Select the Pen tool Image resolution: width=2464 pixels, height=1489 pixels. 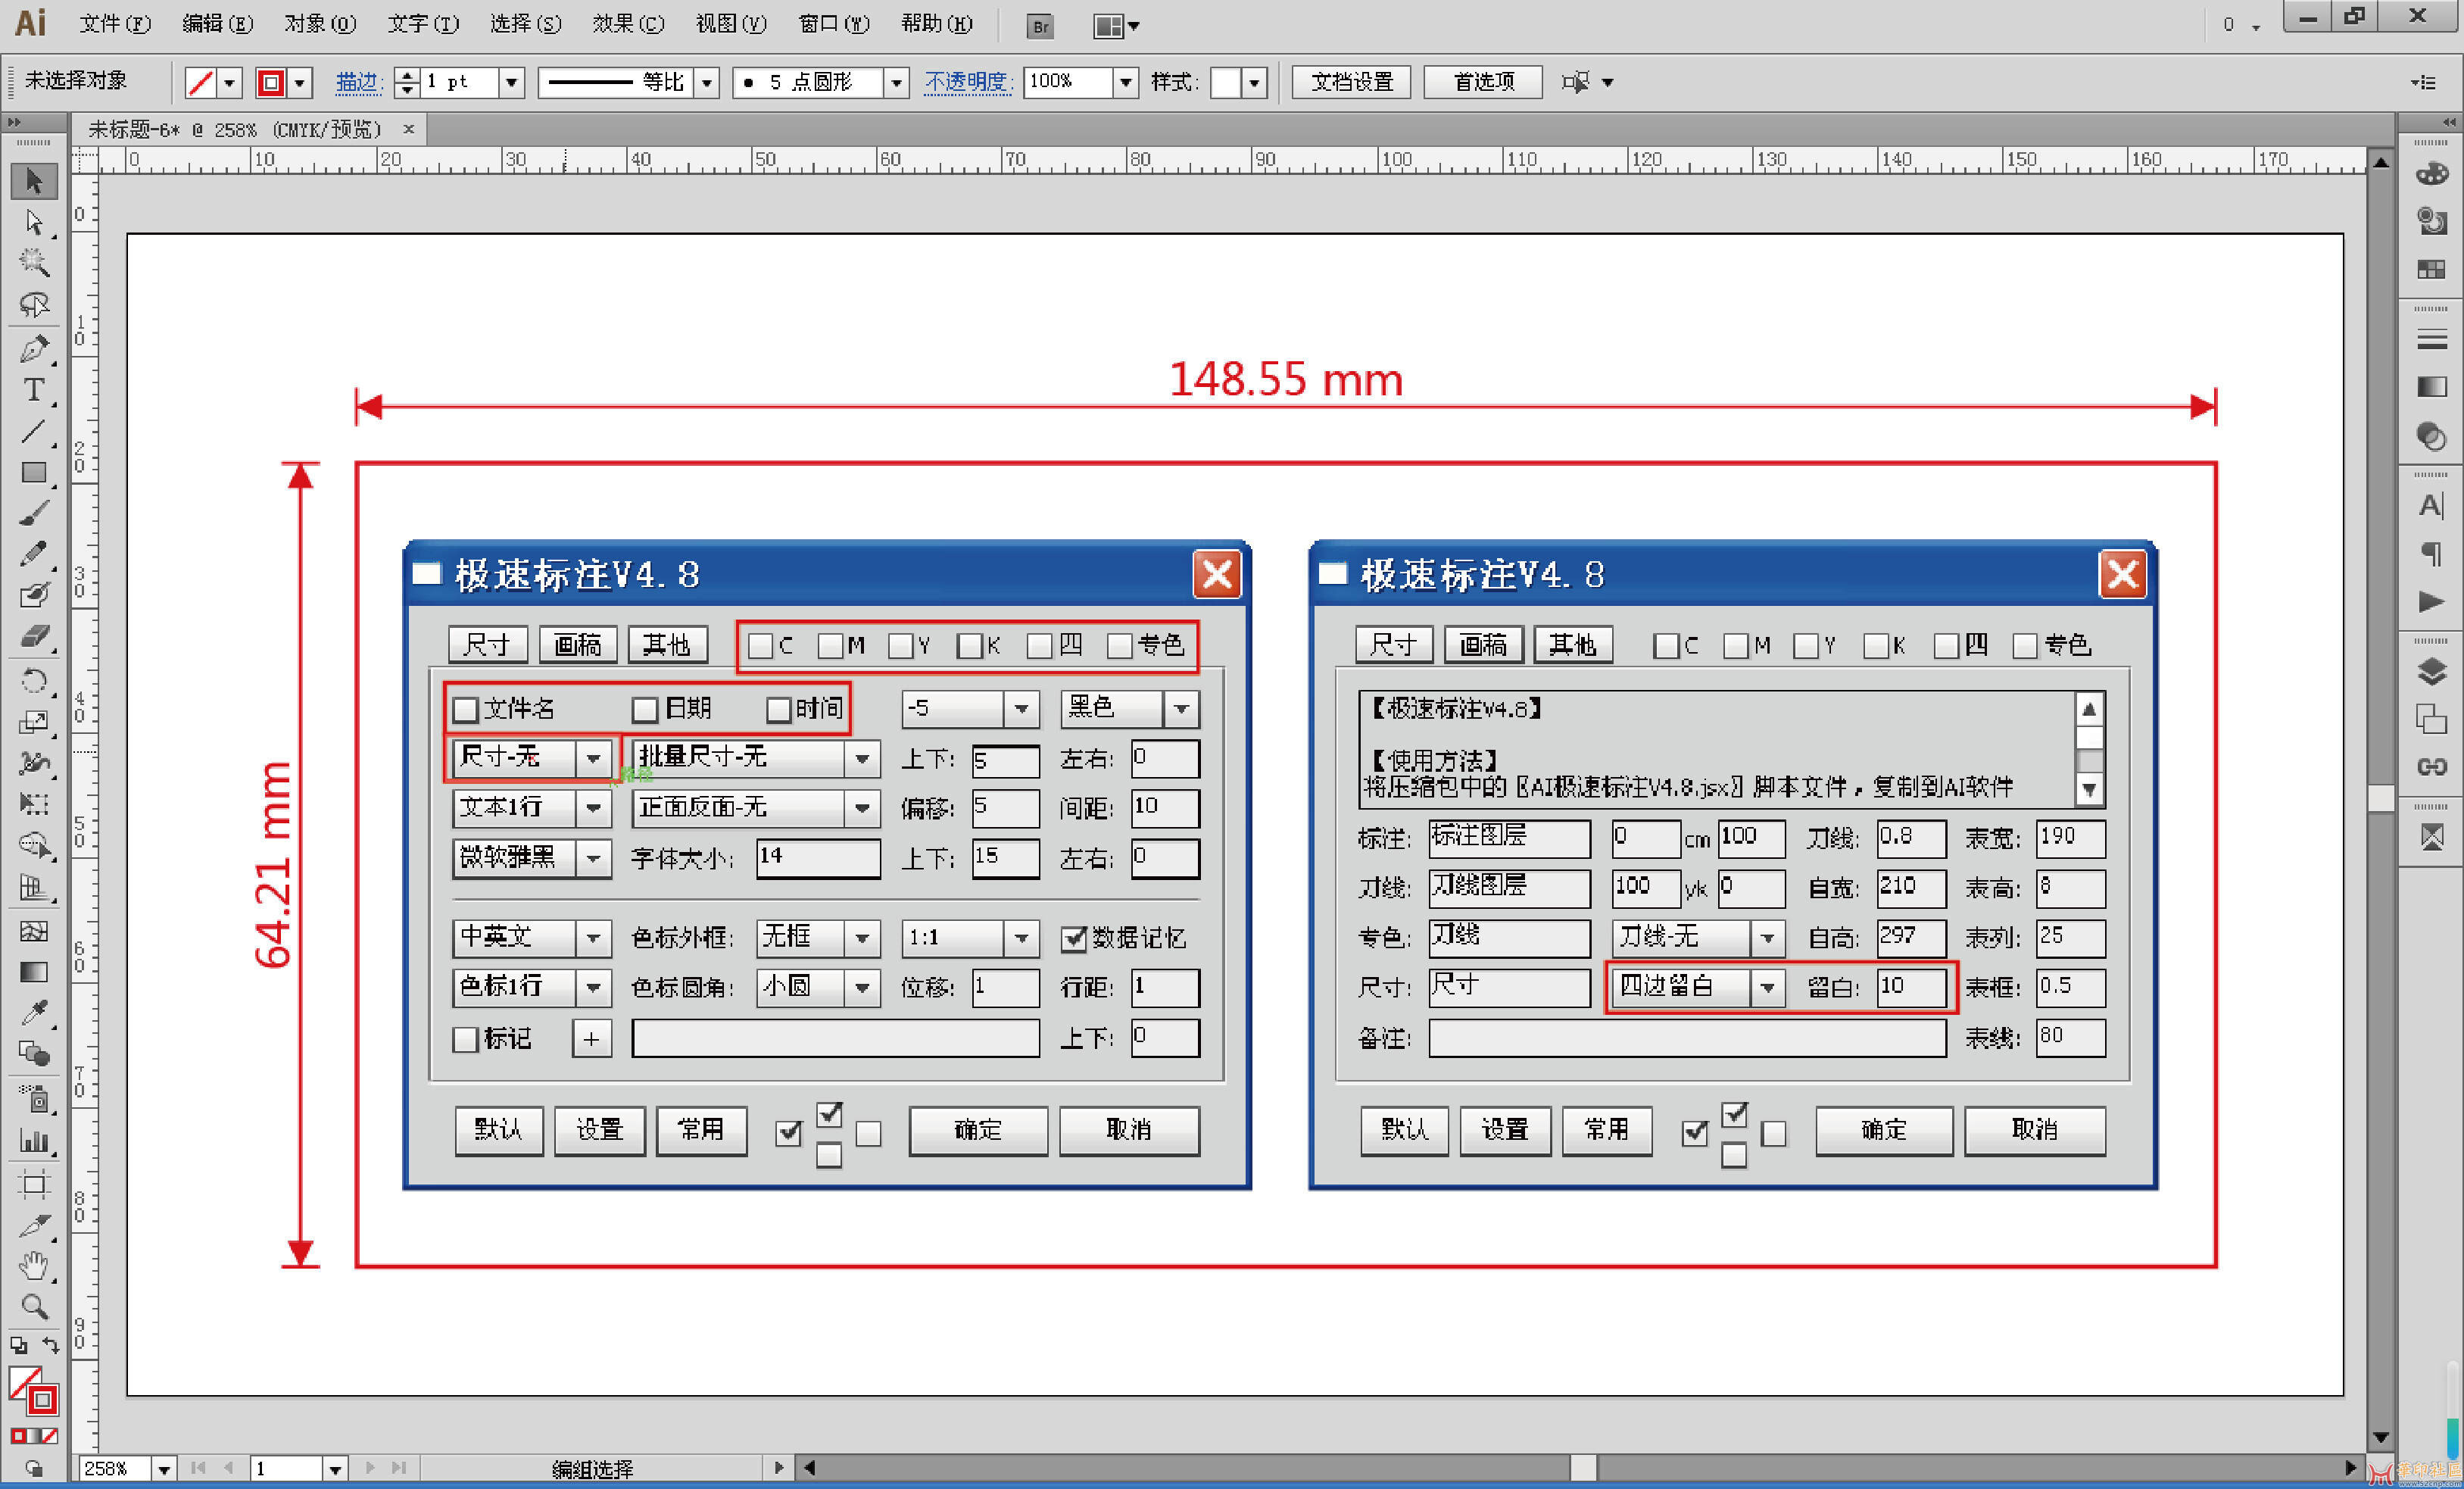point(34,349)
